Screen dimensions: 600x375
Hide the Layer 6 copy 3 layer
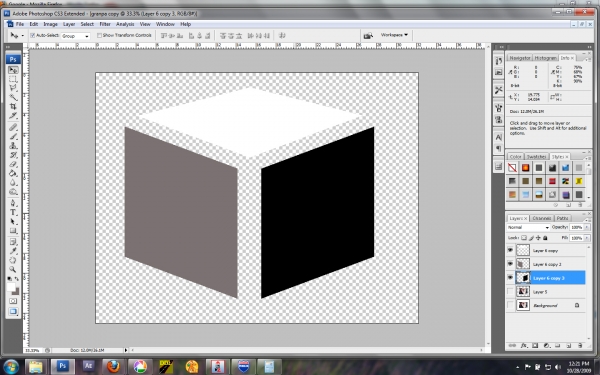click(510, 277)
